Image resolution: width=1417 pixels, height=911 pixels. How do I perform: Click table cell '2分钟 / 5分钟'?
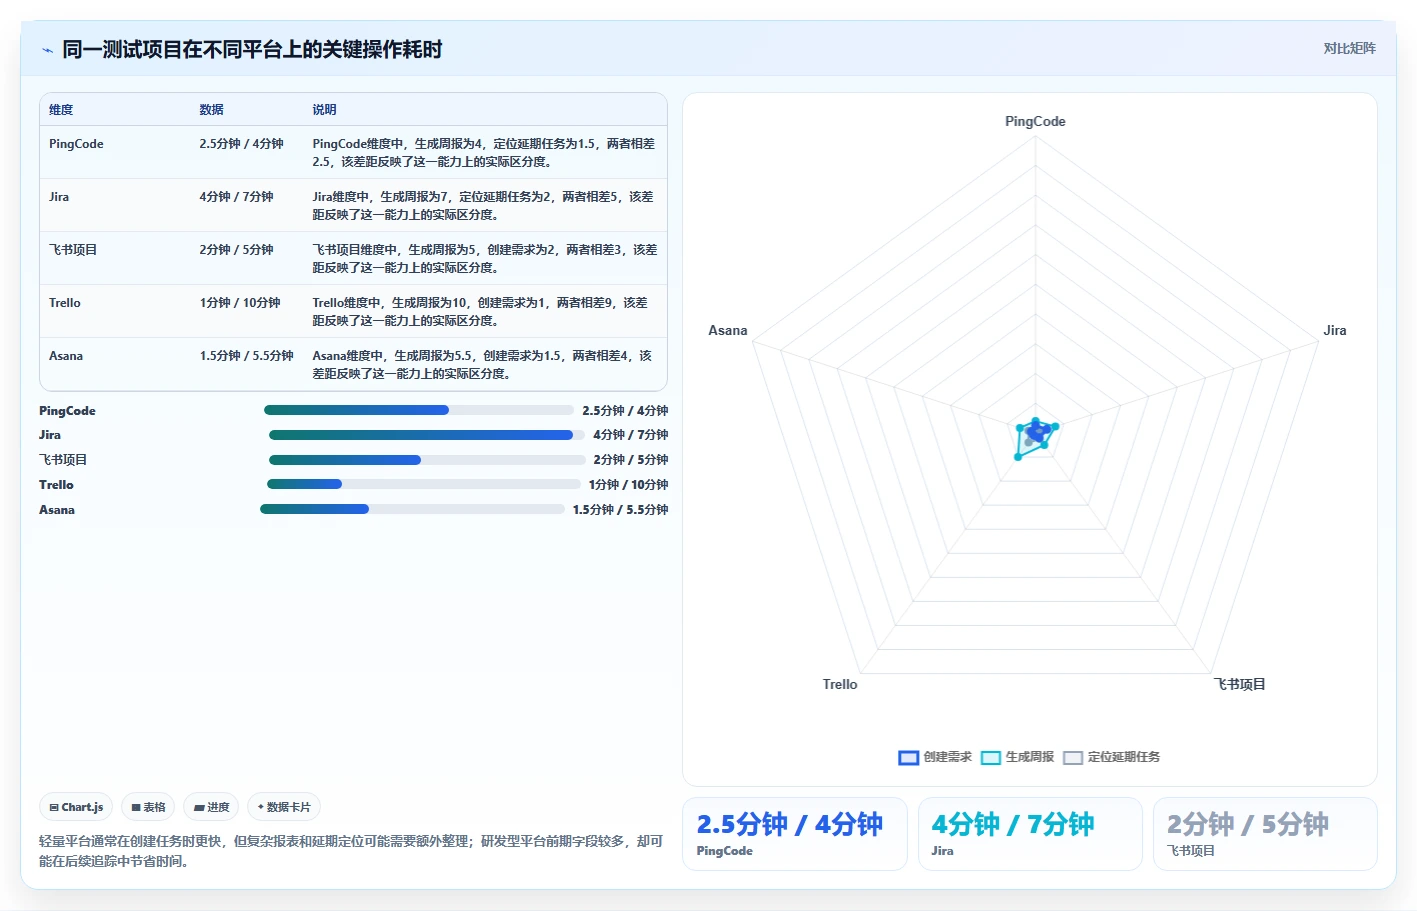(x=236, y=250)
